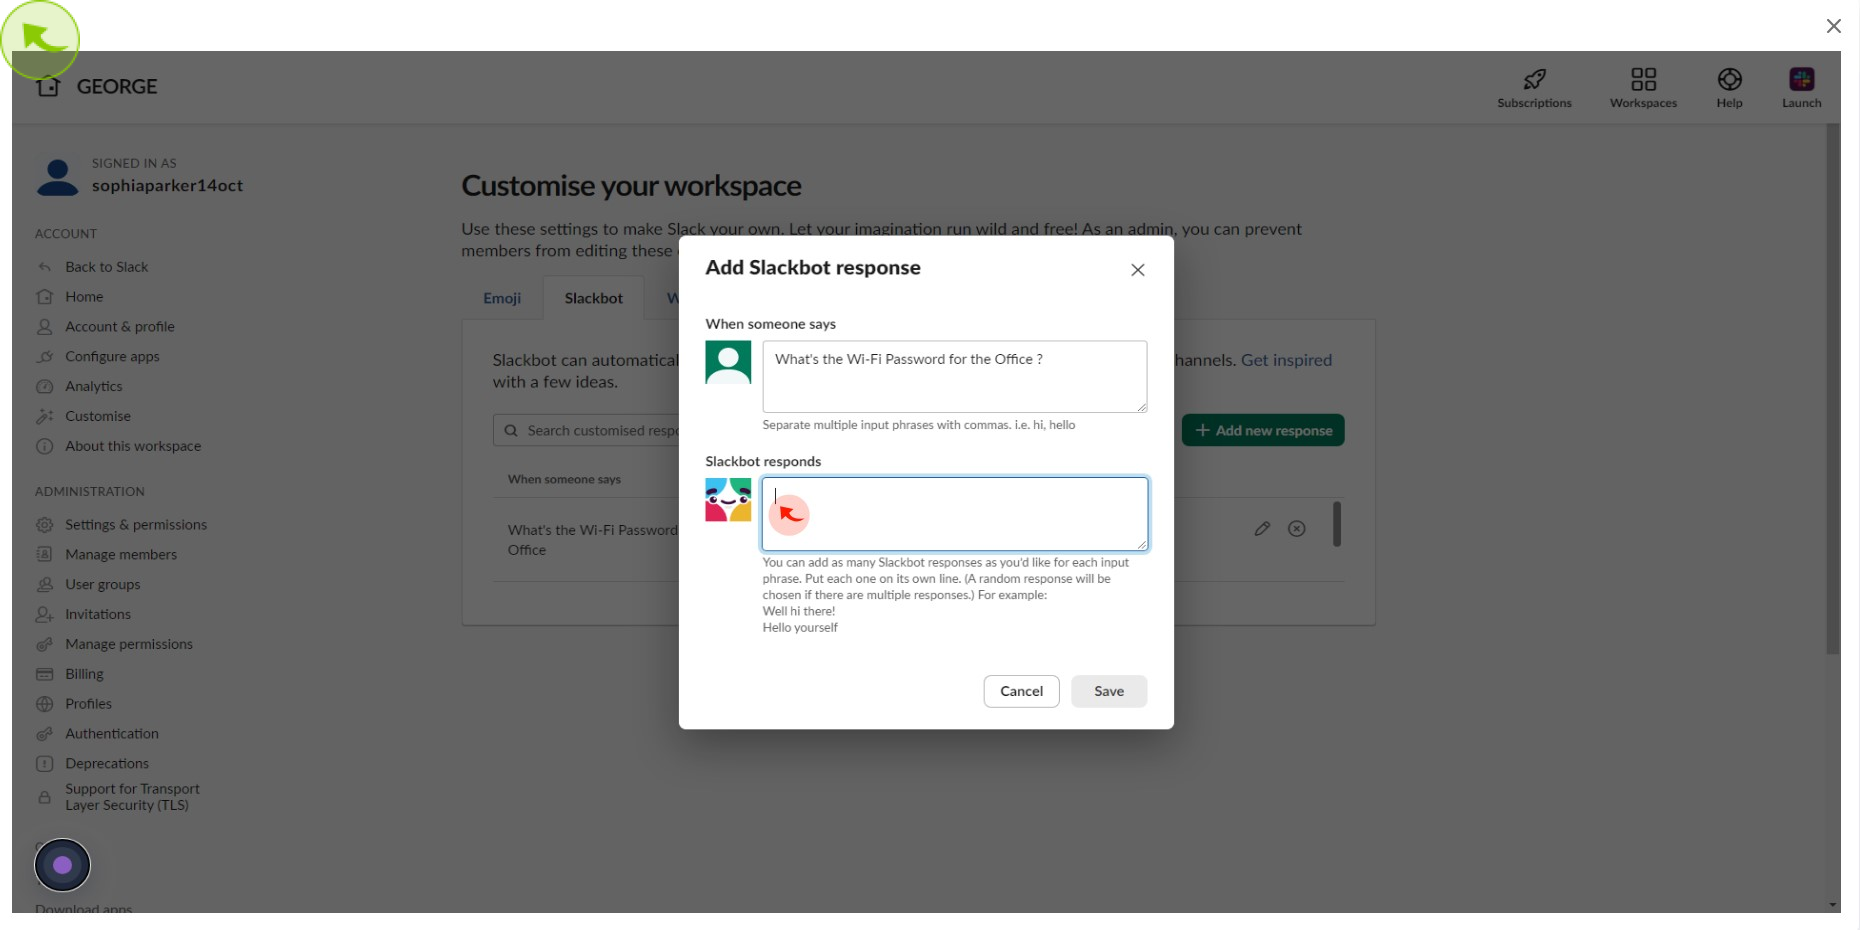1860x930 pixels.
Task: Open About this workspace
Action: [x=132, y=447]
